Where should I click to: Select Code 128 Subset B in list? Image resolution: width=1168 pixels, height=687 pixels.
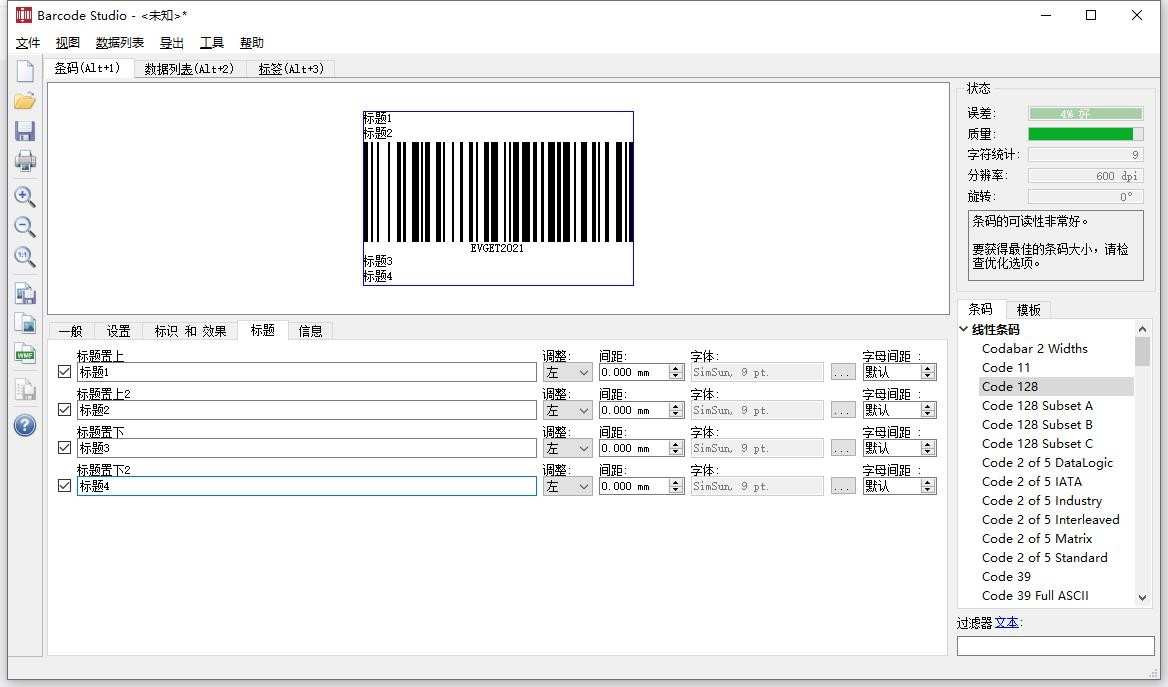tap(1037, 425)
